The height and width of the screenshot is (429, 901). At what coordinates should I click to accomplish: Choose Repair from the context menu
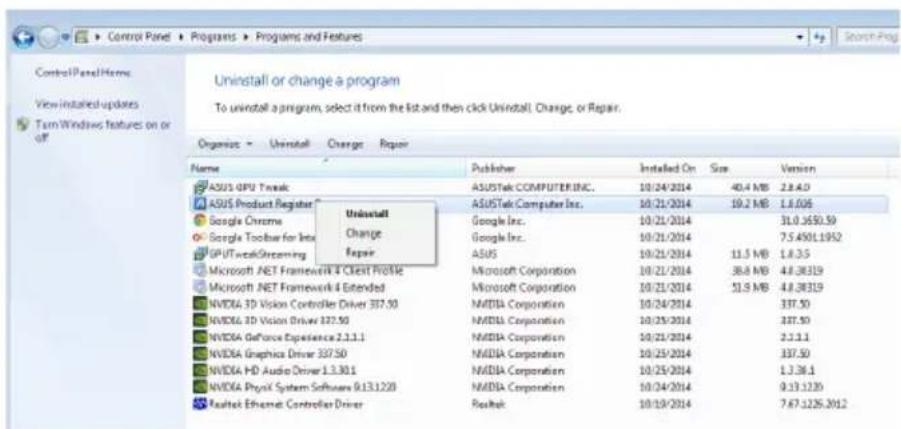pos(360,253)
